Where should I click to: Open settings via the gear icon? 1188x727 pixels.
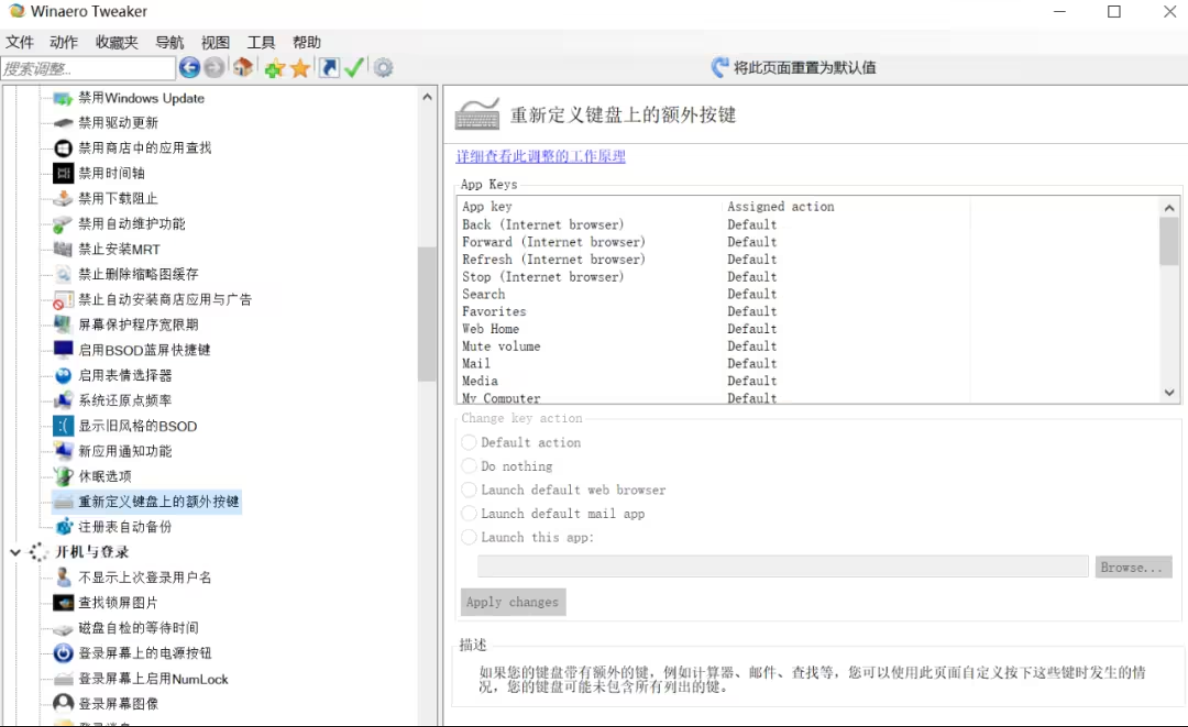pos(383,68)
